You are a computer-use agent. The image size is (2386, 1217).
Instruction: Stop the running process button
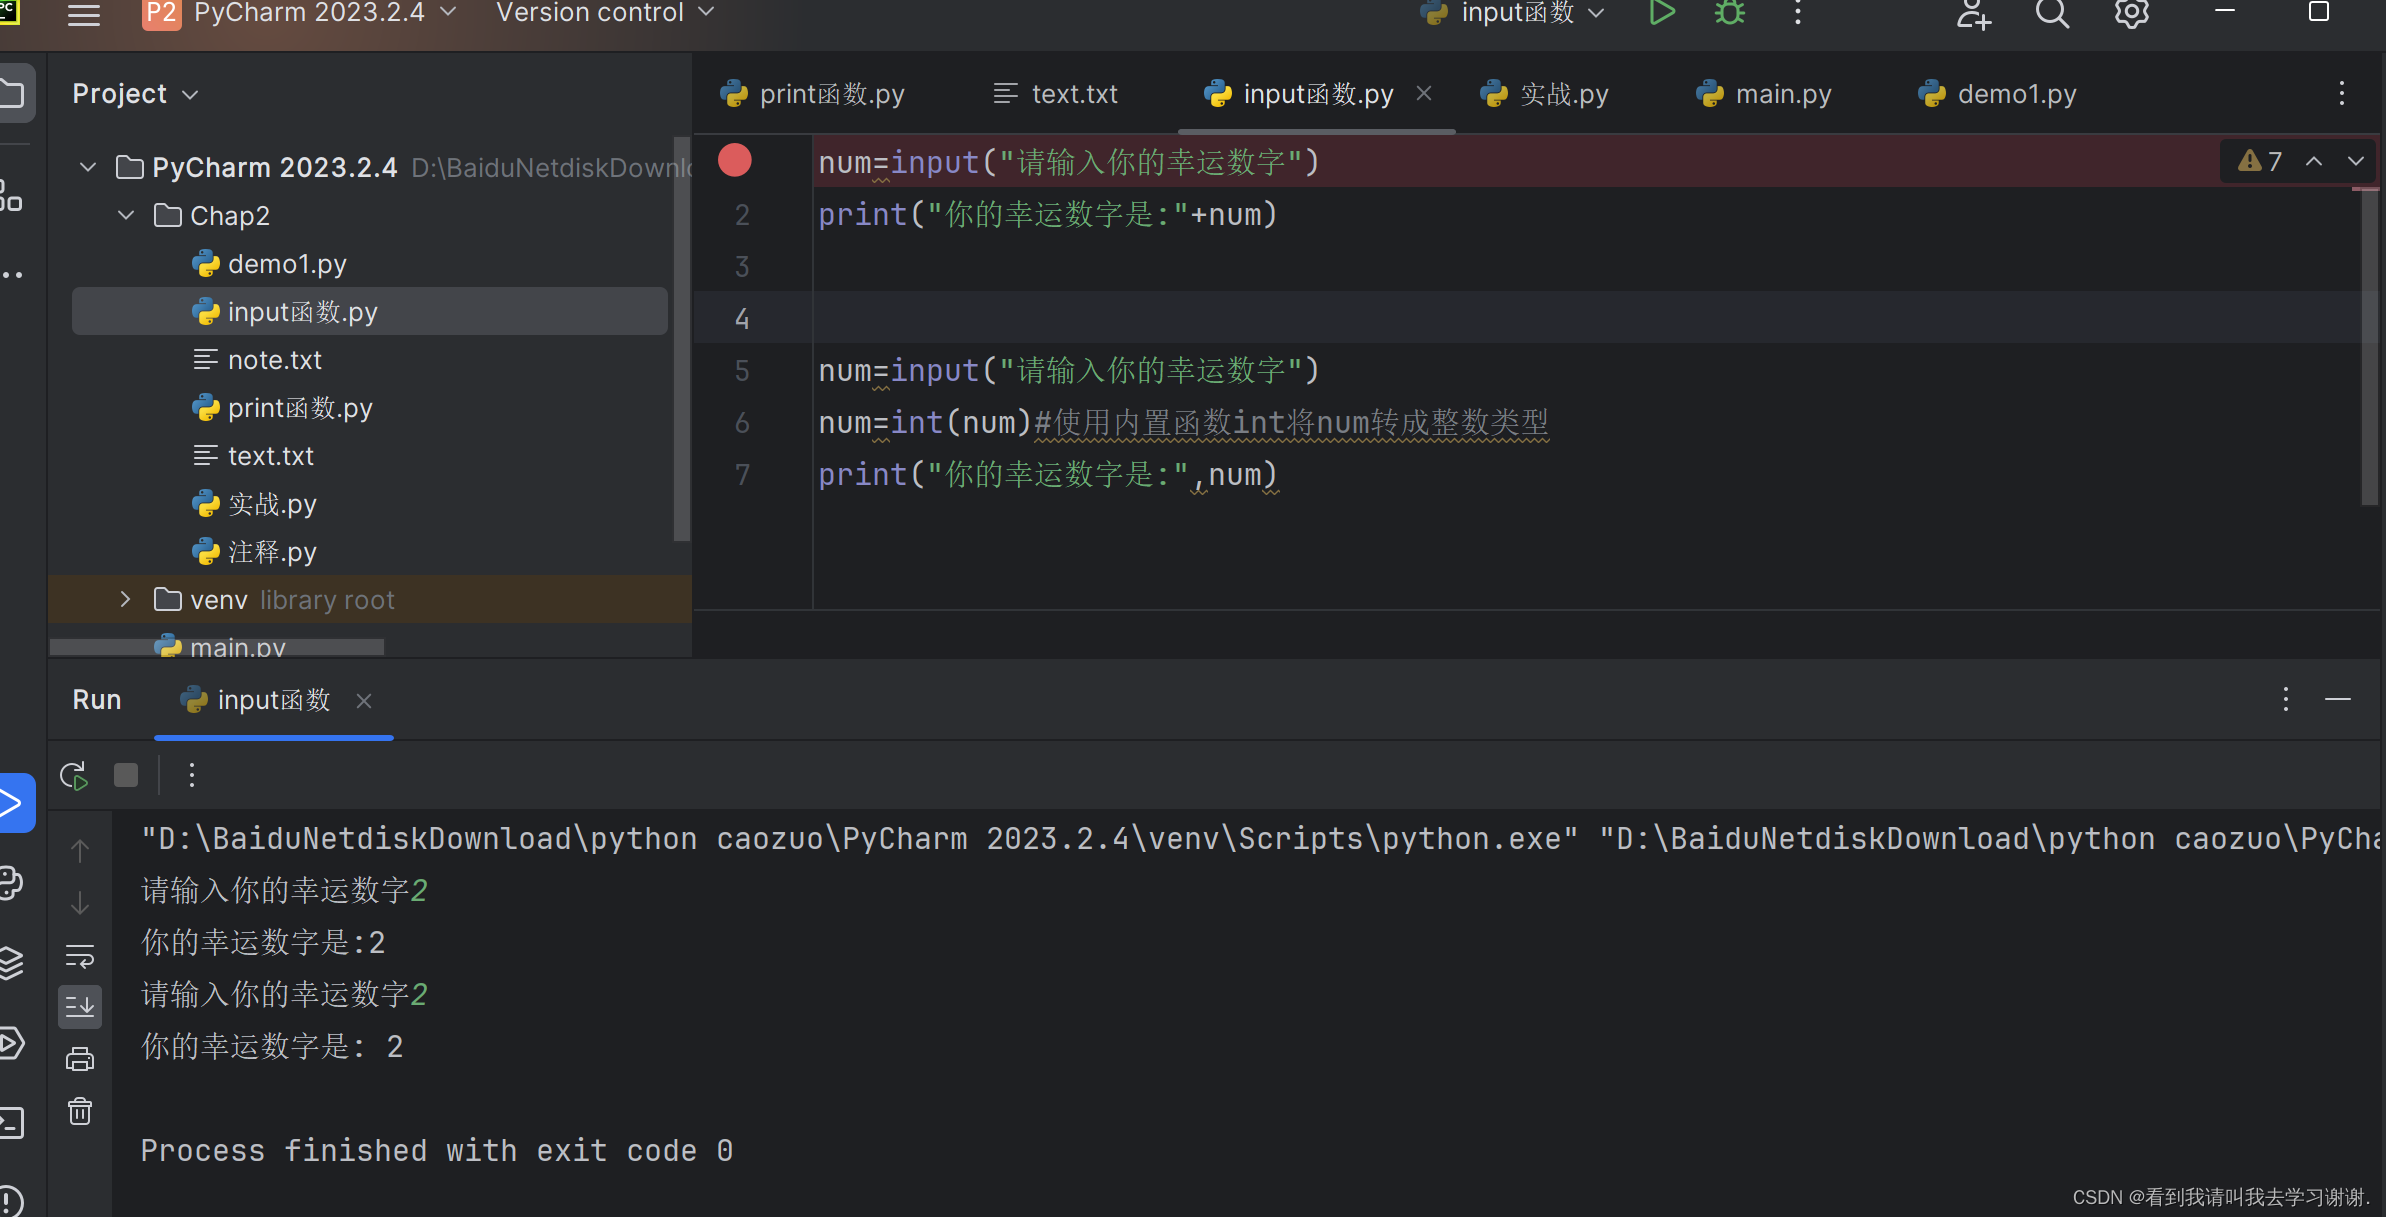pos(126,776)
